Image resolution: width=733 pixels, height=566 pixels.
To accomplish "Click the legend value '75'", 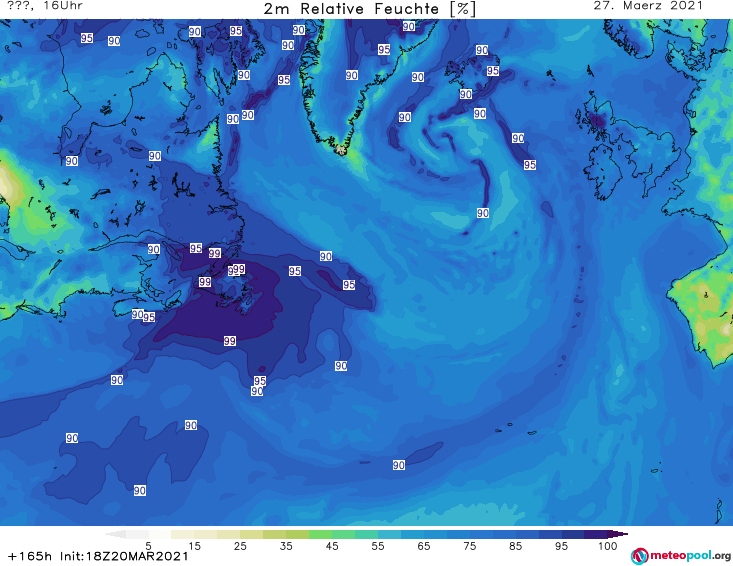I will point(469,545).
